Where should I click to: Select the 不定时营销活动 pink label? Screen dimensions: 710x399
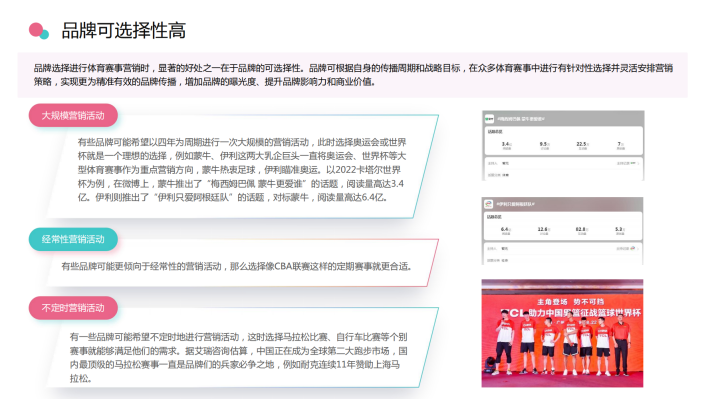[x=73, y=308]
